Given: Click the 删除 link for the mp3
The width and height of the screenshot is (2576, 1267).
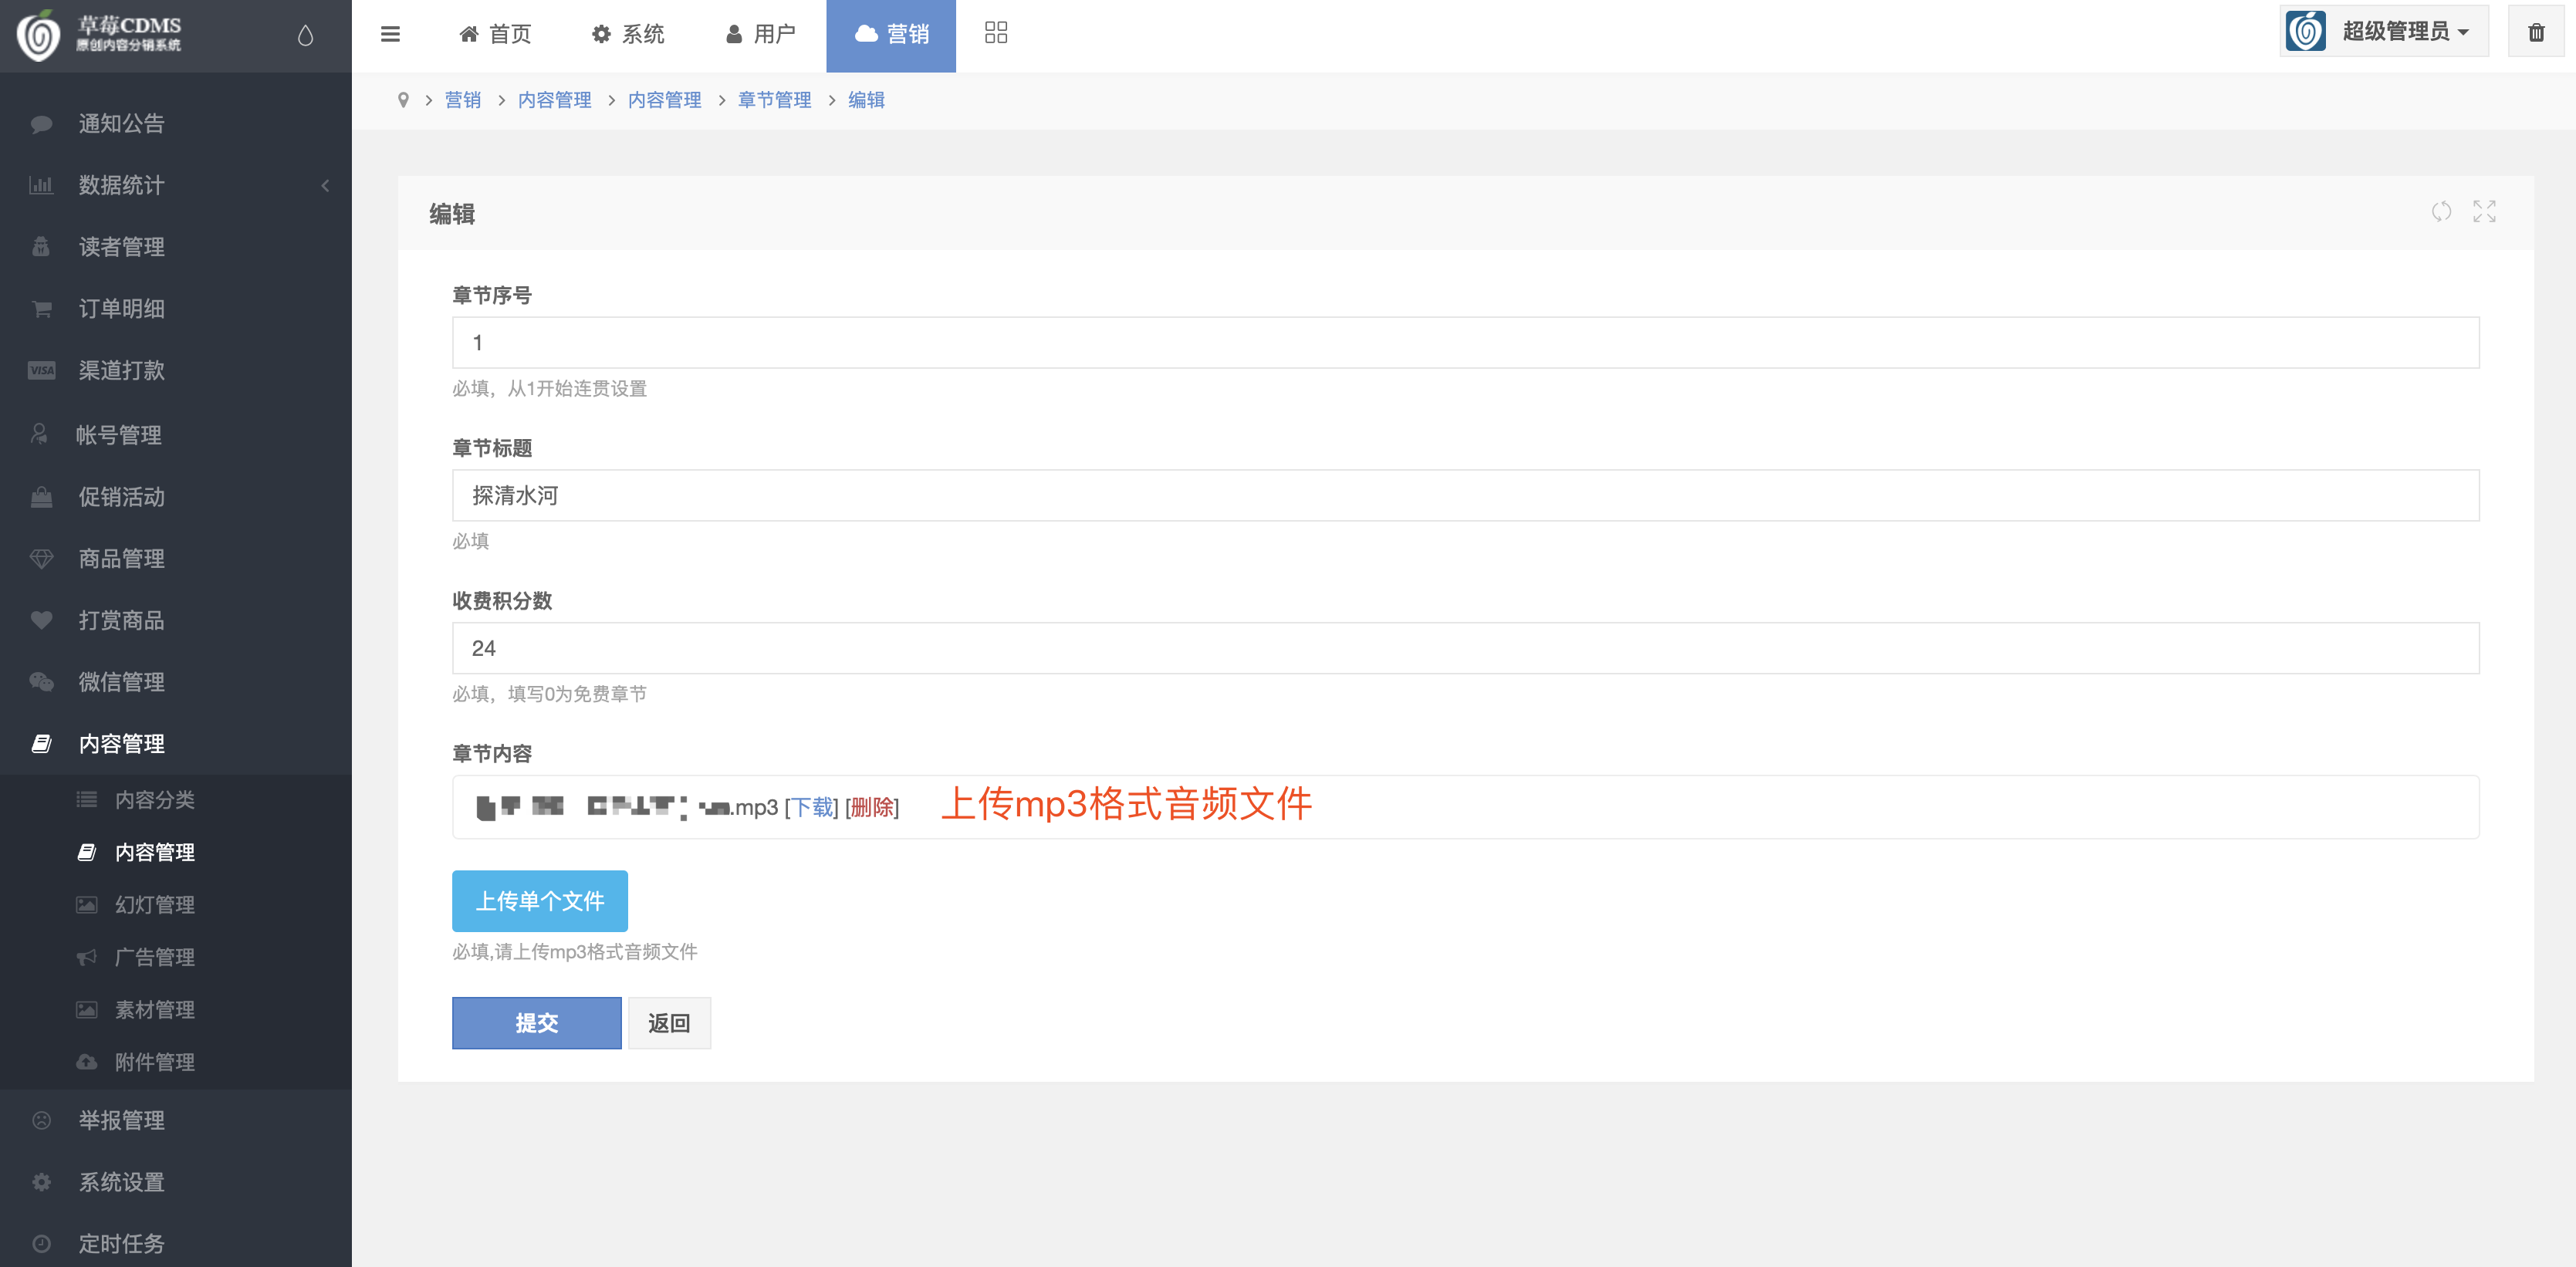Looking at the screenshot, I should coord(872,807).
